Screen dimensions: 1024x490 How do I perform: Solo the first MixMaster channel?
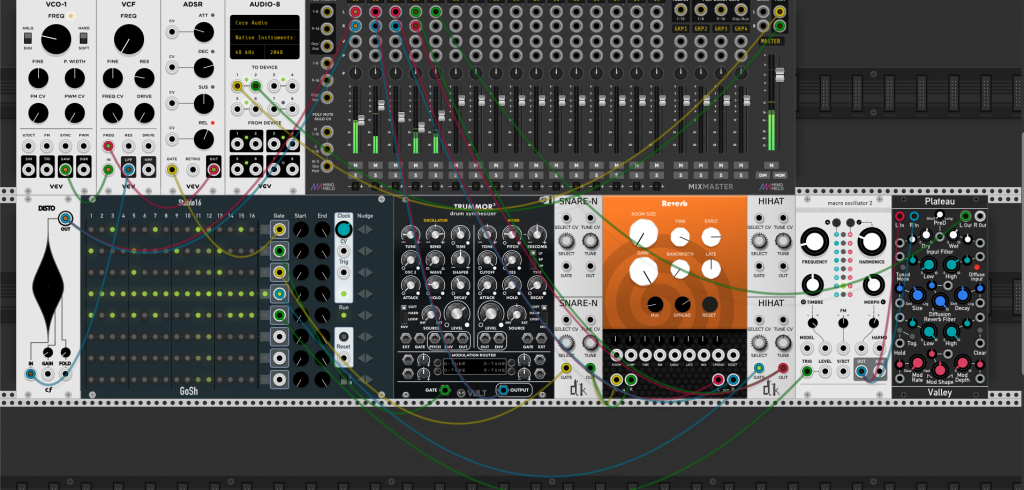pyautogui.click(x=355, y=175)
